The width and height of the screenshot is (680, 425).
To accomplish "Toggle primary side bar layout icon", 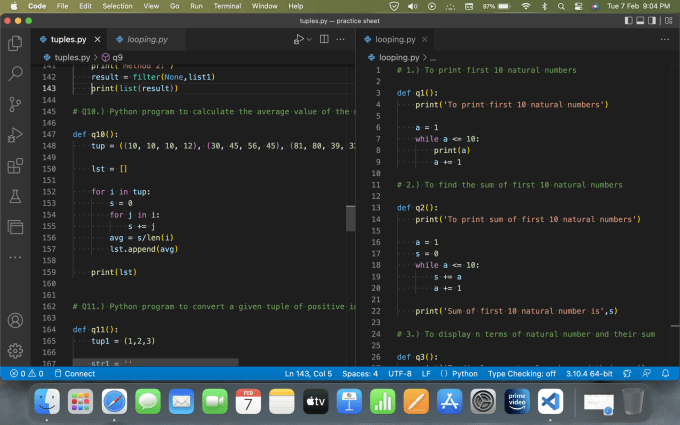I will [x=628, y=20].
